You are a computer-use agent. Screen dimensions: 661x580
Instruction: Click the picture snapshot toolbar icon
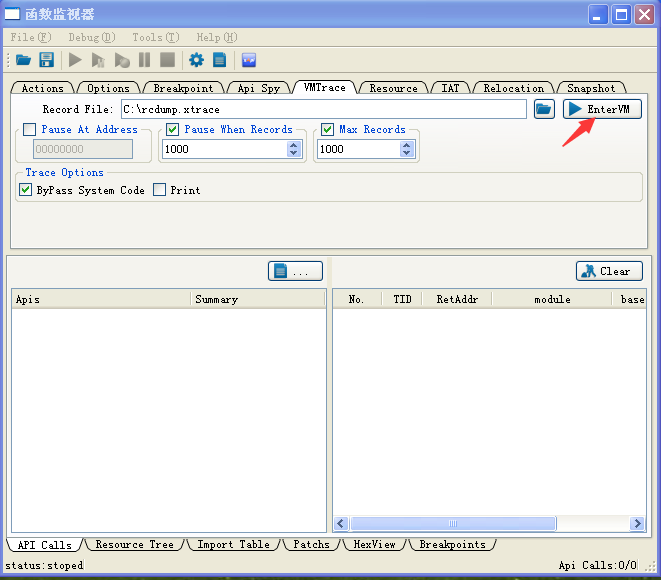click(x=249, y=60)
